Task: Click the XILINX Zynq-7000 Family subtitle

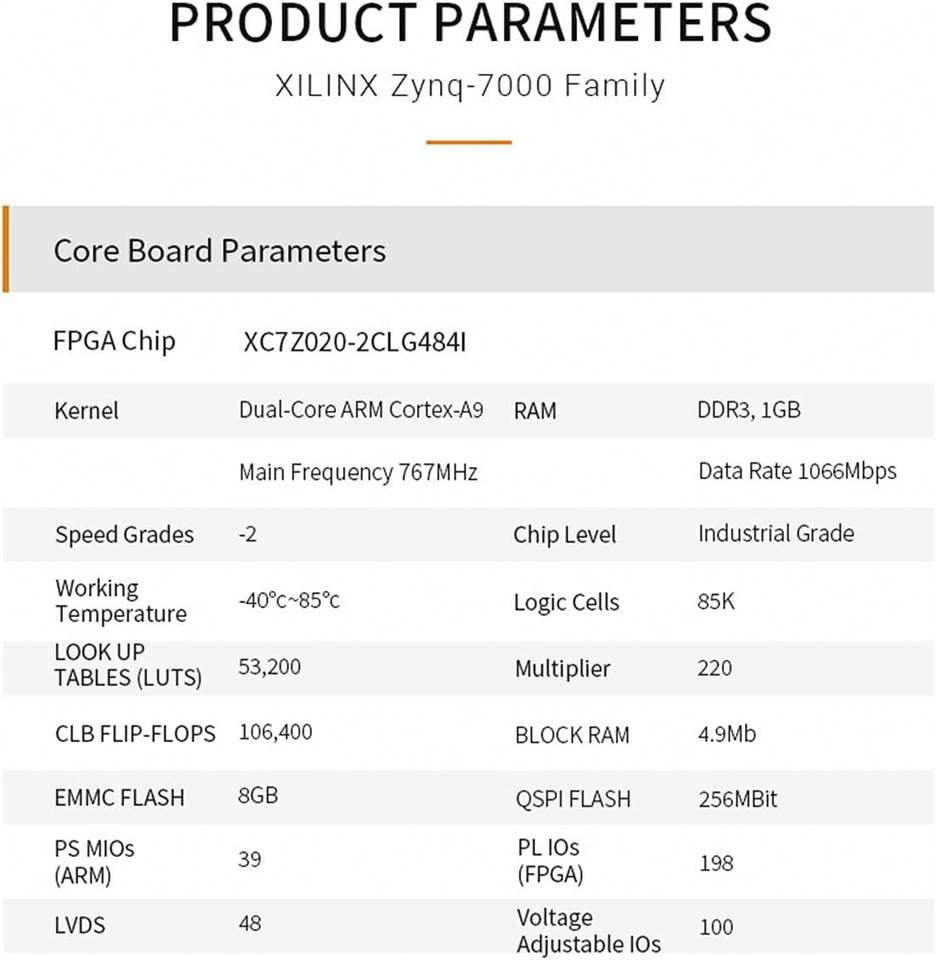Action: coord(470,86)
